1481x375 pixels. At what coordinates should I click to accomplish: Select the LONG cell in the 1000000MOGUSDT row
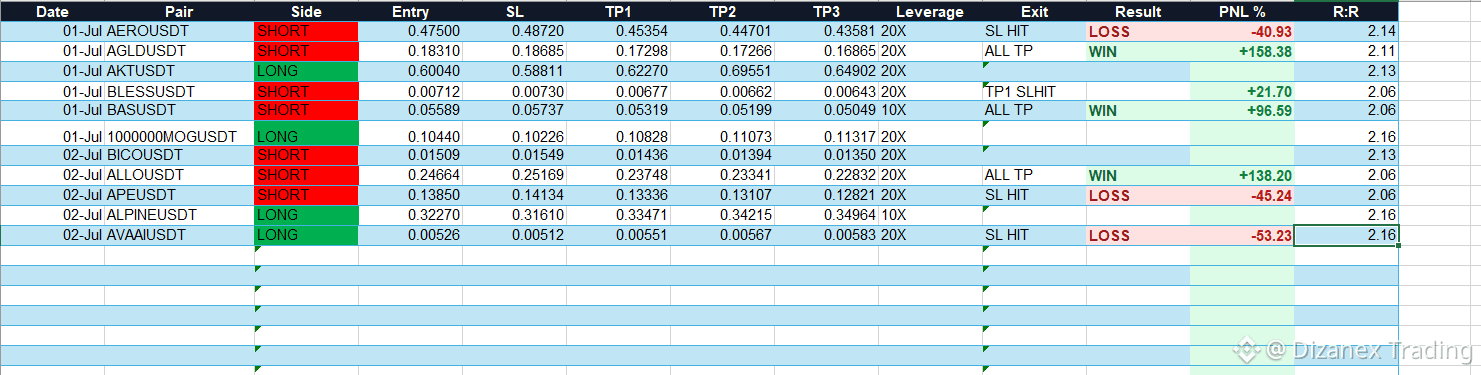pyautogui.click(x=306, y=133)
